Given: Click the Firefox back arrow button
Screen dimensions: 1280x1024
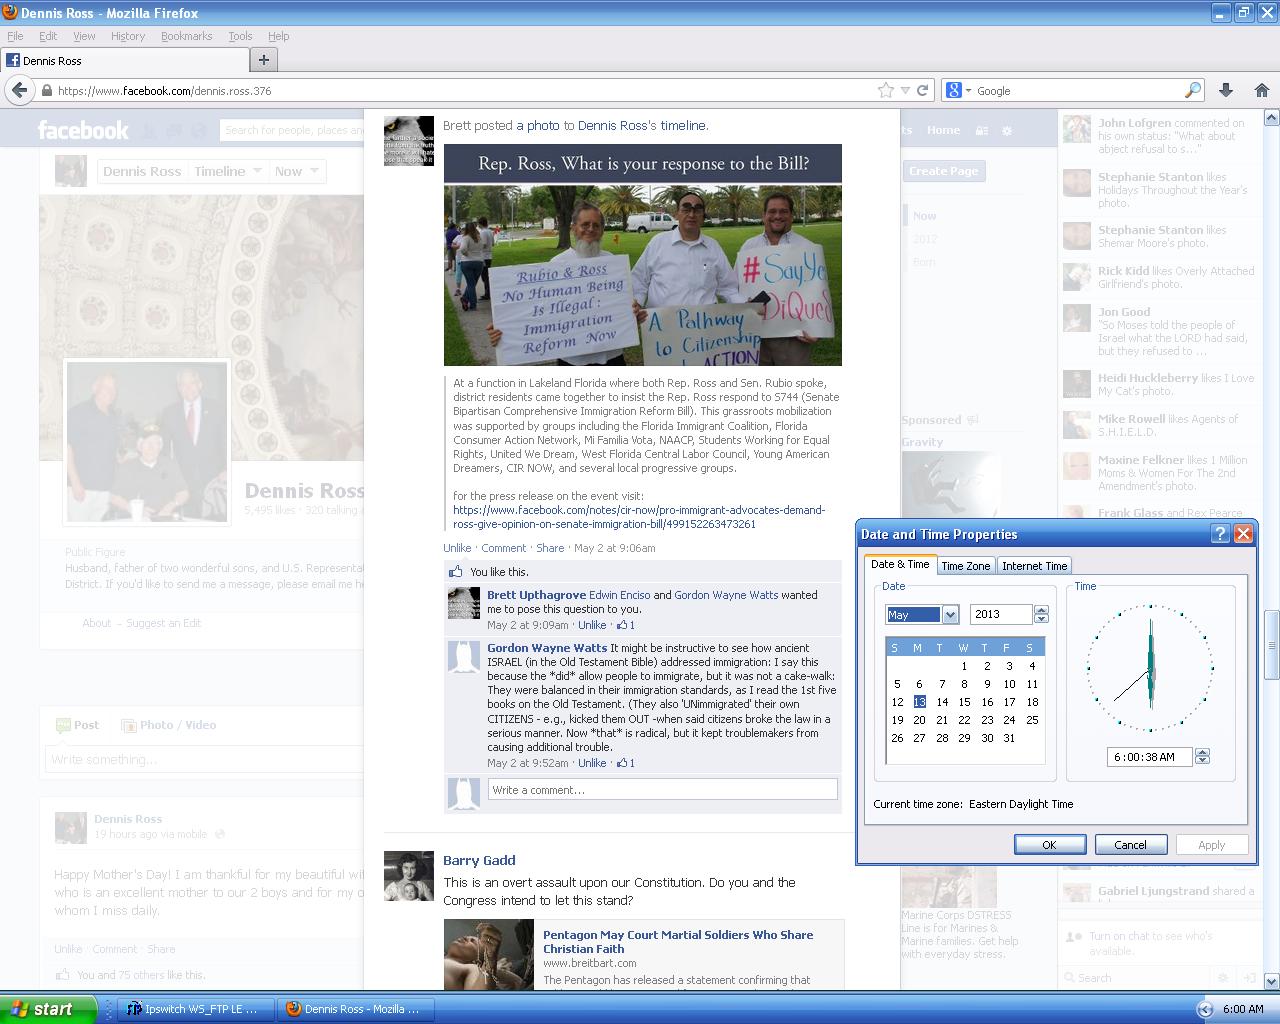Looking at the screenshot, I should point(19,90).
